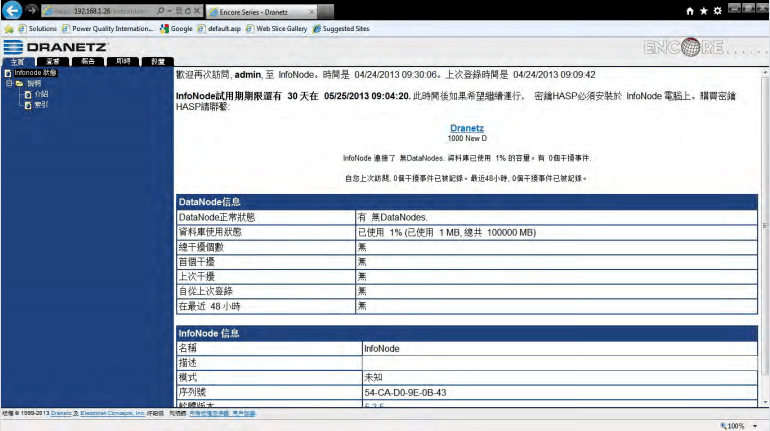The image size is (770, 431).
Task: Click the Infonode status page icon
Action: pyautogui.click(x=8, y=73)
